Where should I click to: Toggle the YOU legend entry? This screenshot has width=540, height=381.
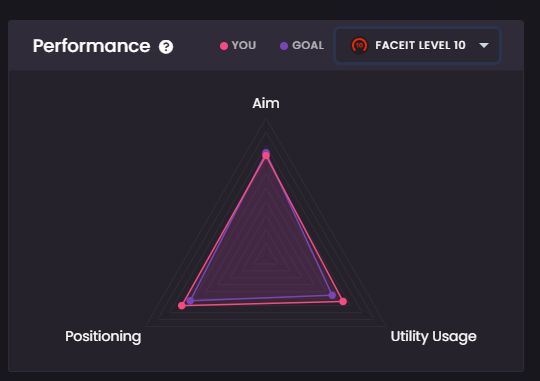[238, 45]
